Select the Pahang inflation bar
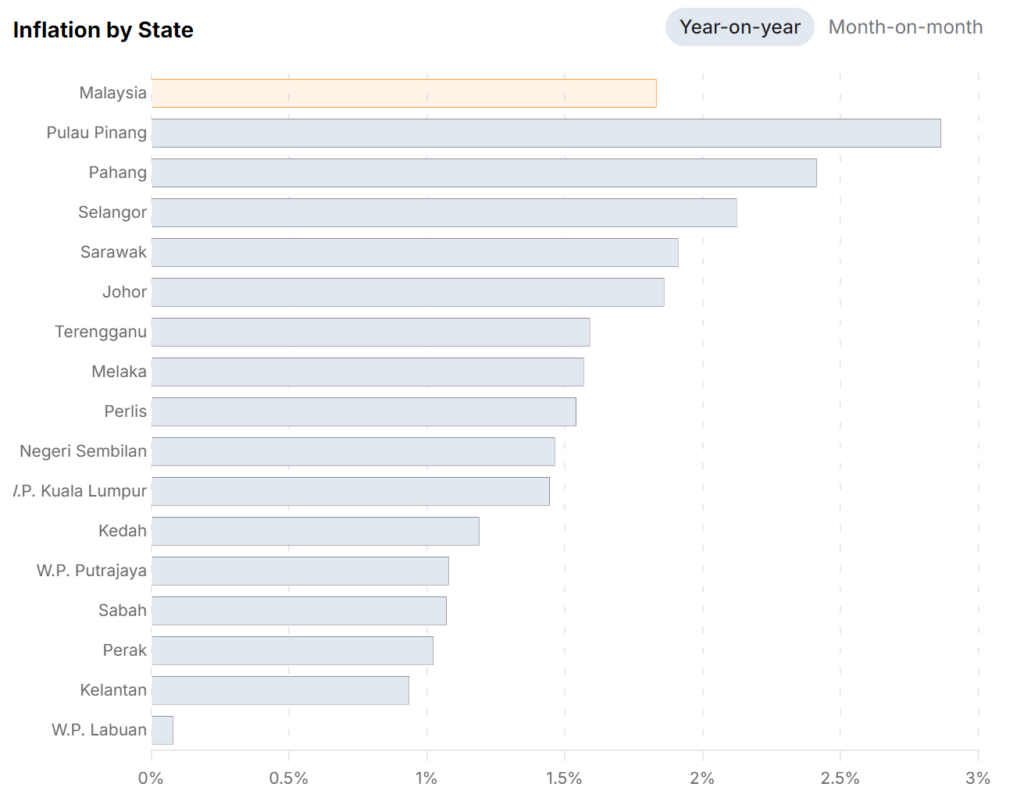This screenshot has height=801, width=1024. coord(484,173)
